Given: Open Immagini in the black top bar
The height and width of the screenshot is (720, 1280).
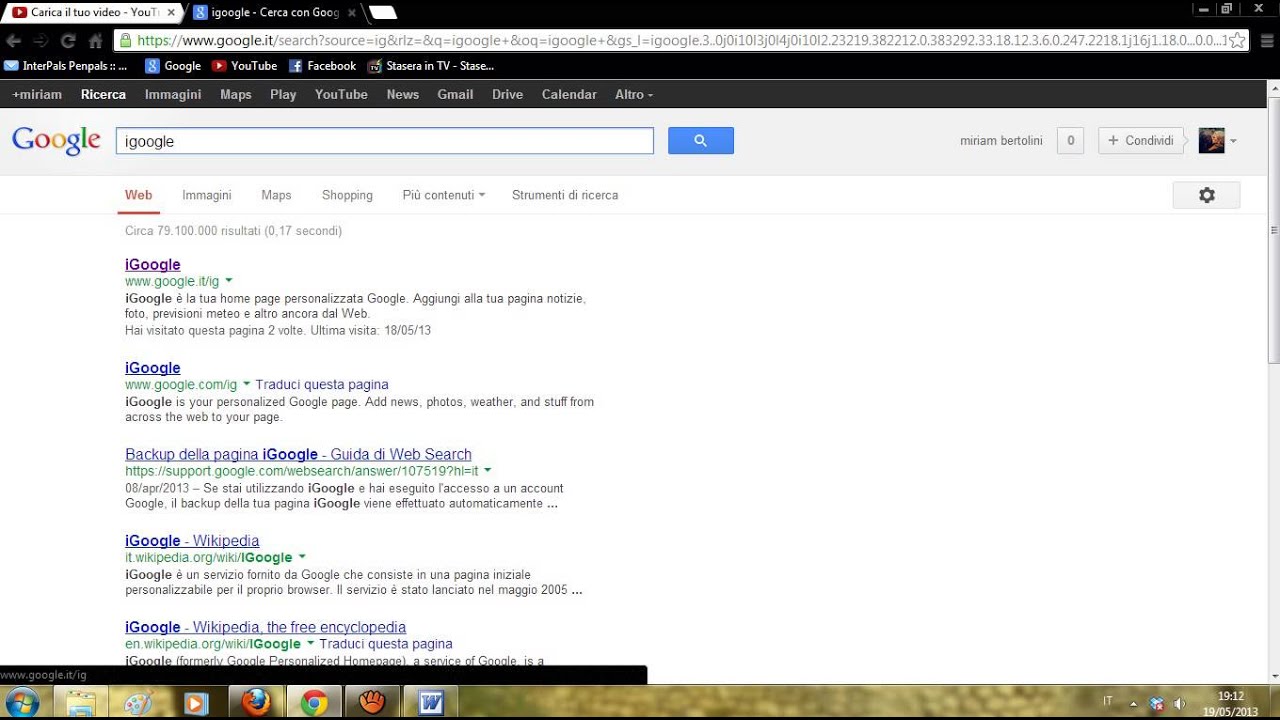Looking at the screenshot, I should 173,94.
